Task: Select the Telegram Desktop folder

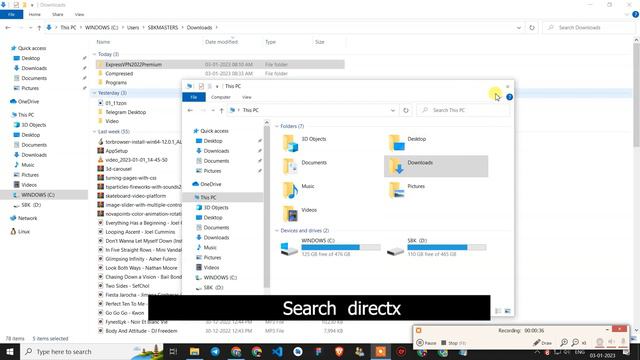Action: pos(126,112)
